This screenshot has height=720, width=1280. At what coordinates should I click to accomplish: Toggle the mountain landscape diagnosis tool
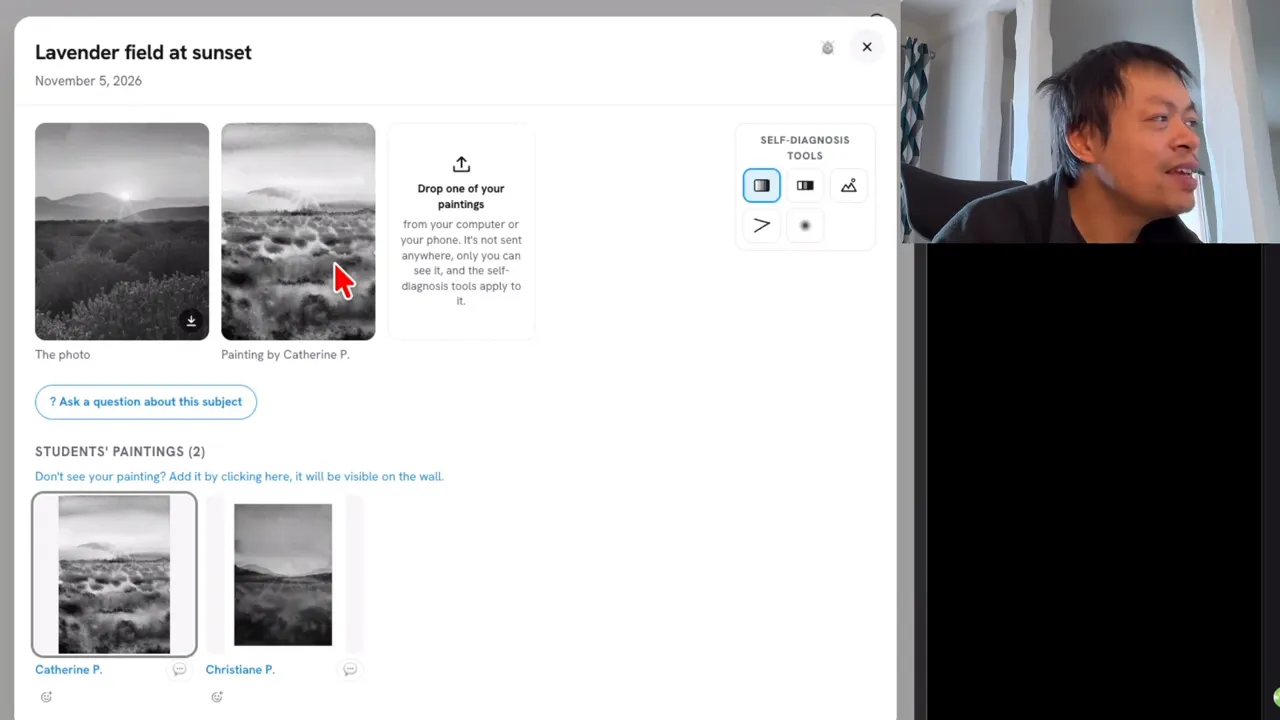click(x=849, y=185)
